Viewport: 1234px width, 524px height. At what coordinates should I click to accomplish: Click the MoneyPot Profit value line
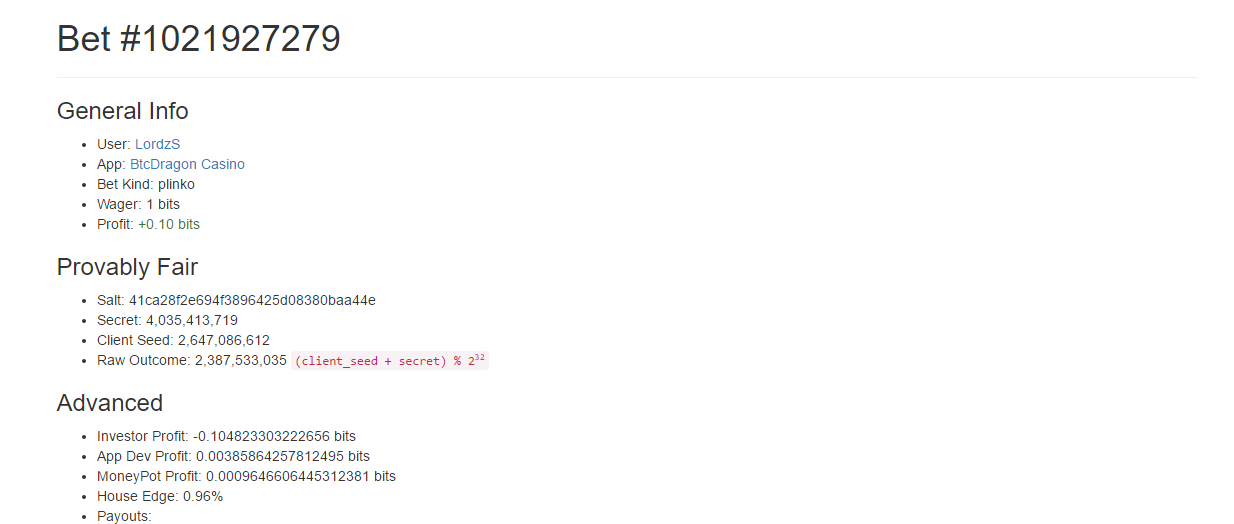point(246,476)
